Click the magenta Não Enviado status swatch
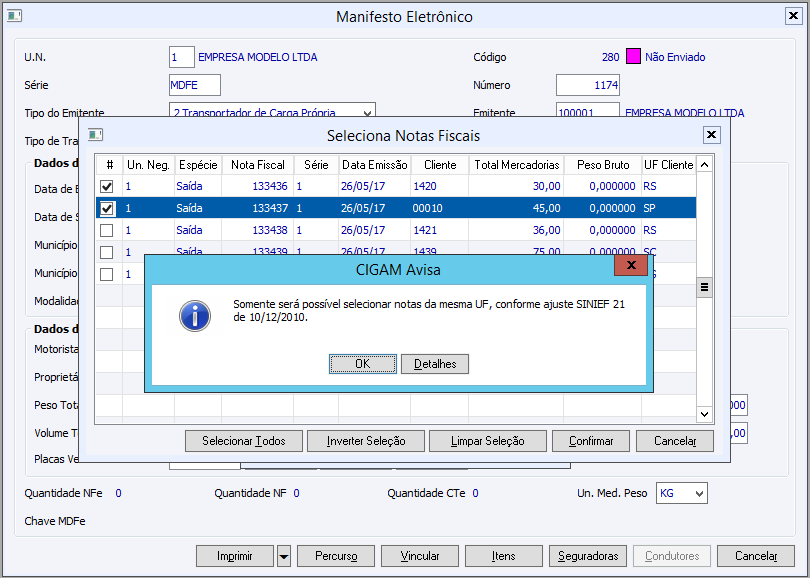 tap(633, 56)
